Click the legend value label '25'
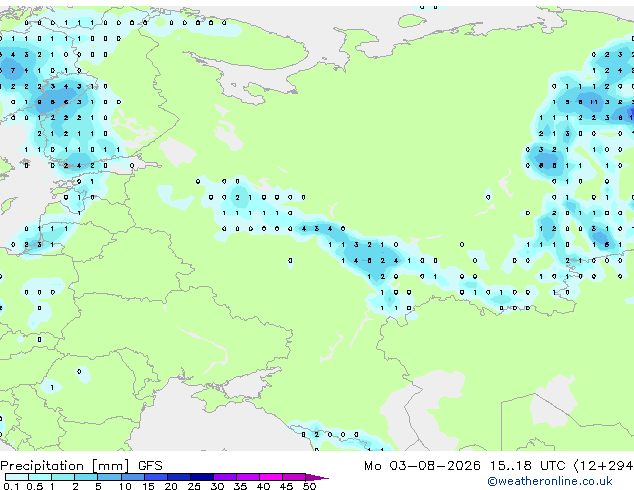 pos(194,486)
